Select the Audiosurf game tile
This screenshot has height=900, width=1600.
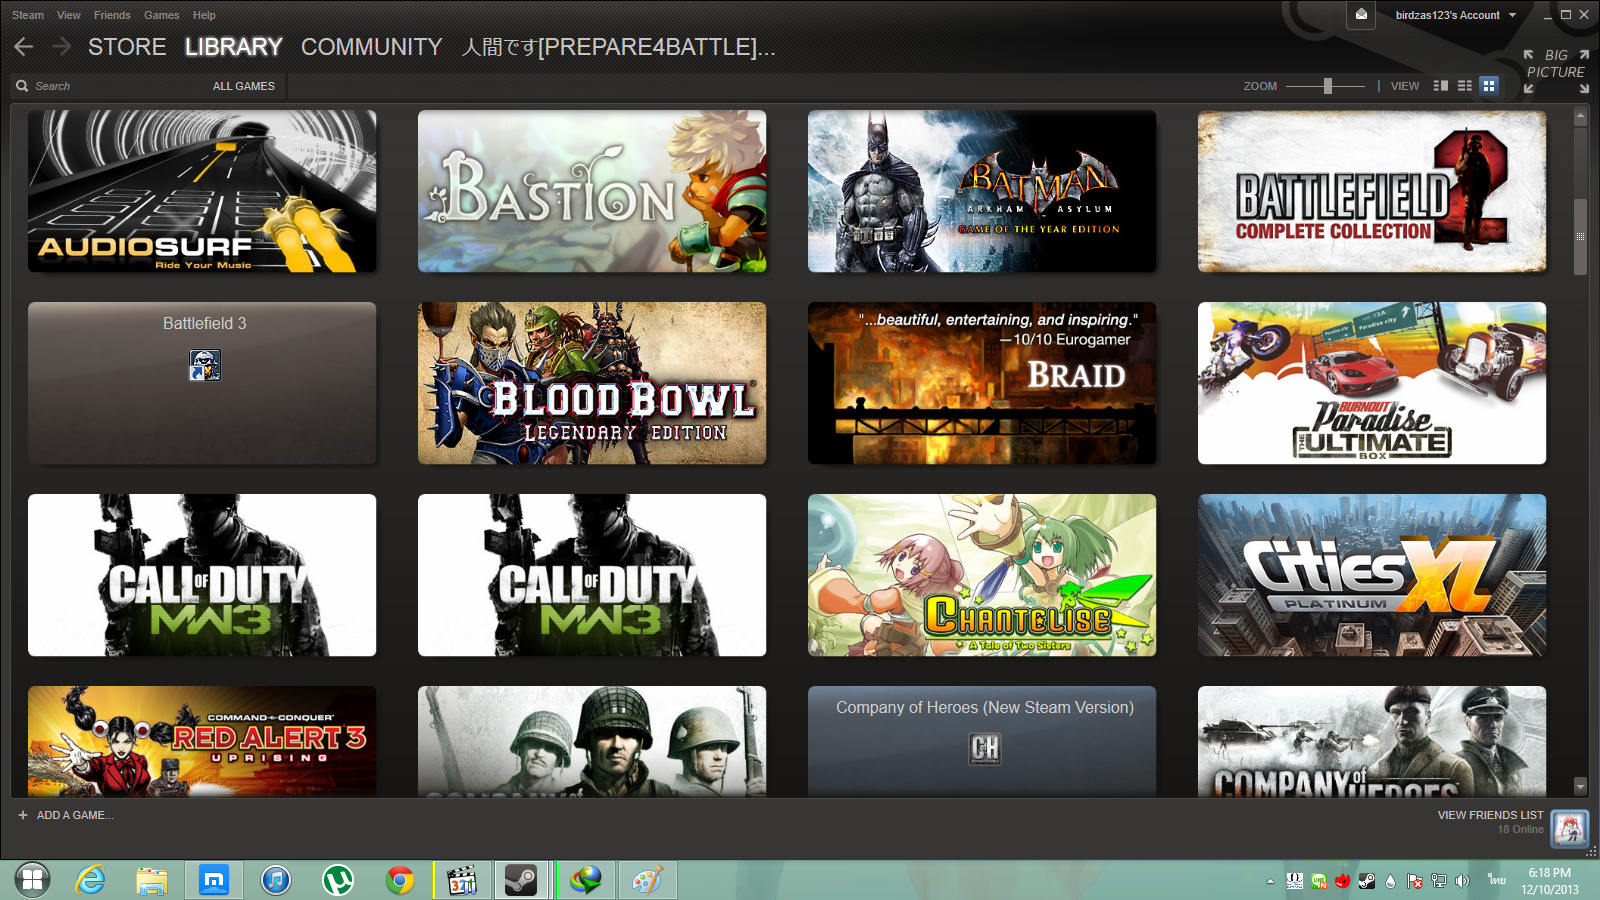click(202, 191)
